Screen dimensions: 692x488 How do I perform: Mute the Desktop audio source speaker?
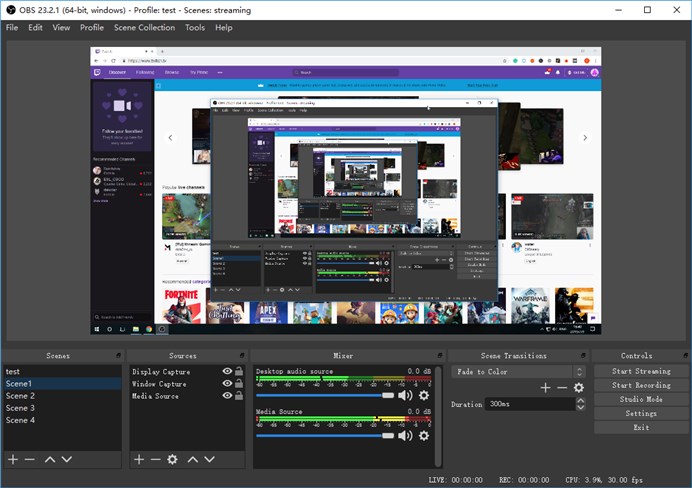(405, 395)
